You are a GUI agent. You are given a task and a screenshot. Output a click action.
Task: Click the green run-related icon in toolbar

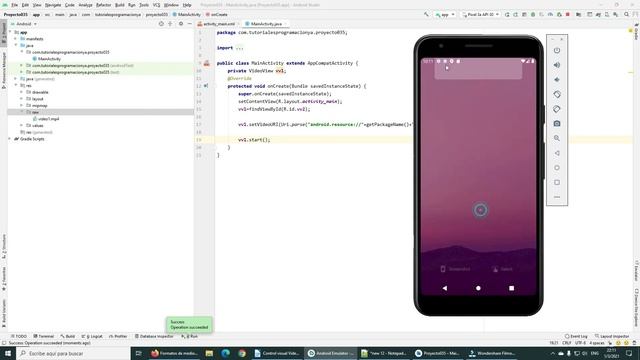pyautogui.click(x=507, y=14)
